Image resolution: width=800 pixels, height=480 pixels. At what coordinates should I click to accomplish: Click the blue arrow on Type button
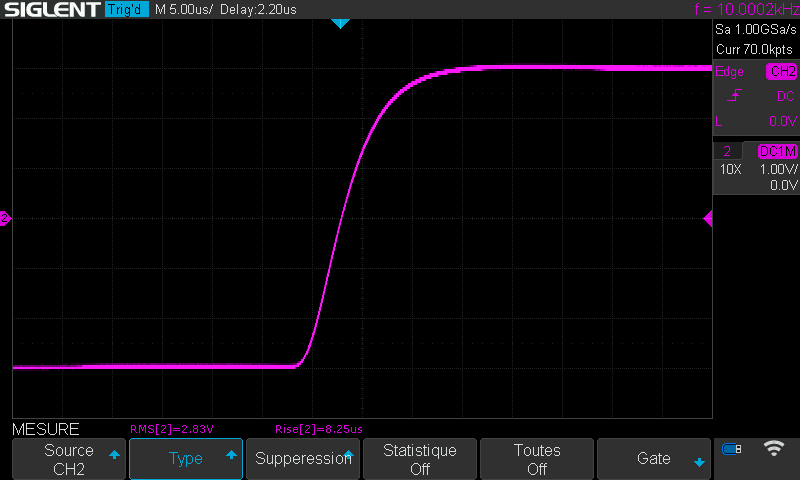coord(231,454)
